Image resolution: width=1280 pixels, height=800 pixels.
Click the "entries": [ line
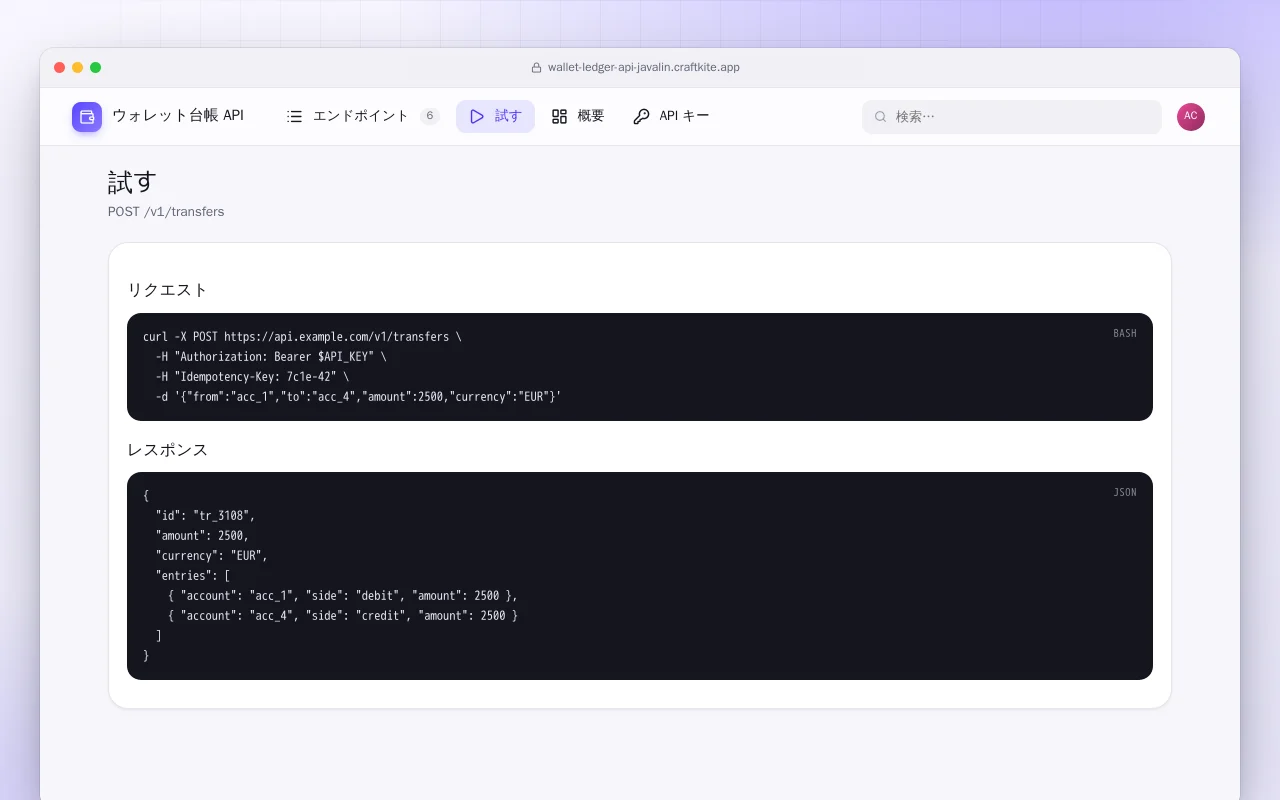point(193,576)
